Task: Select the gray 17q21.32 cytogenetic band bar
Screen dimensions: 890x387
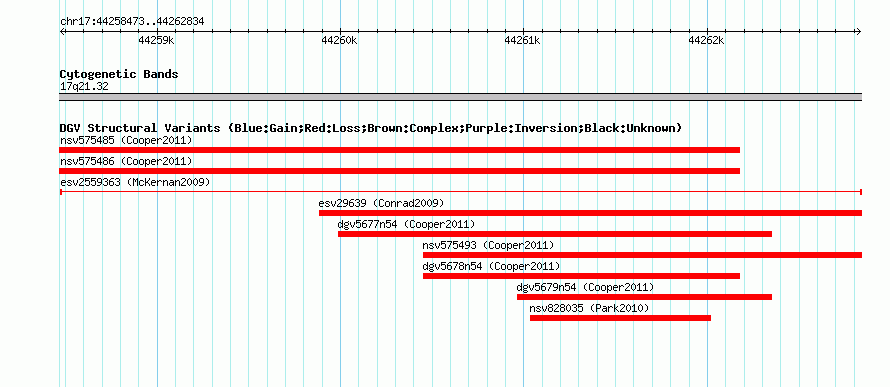Action: (461, 97)
